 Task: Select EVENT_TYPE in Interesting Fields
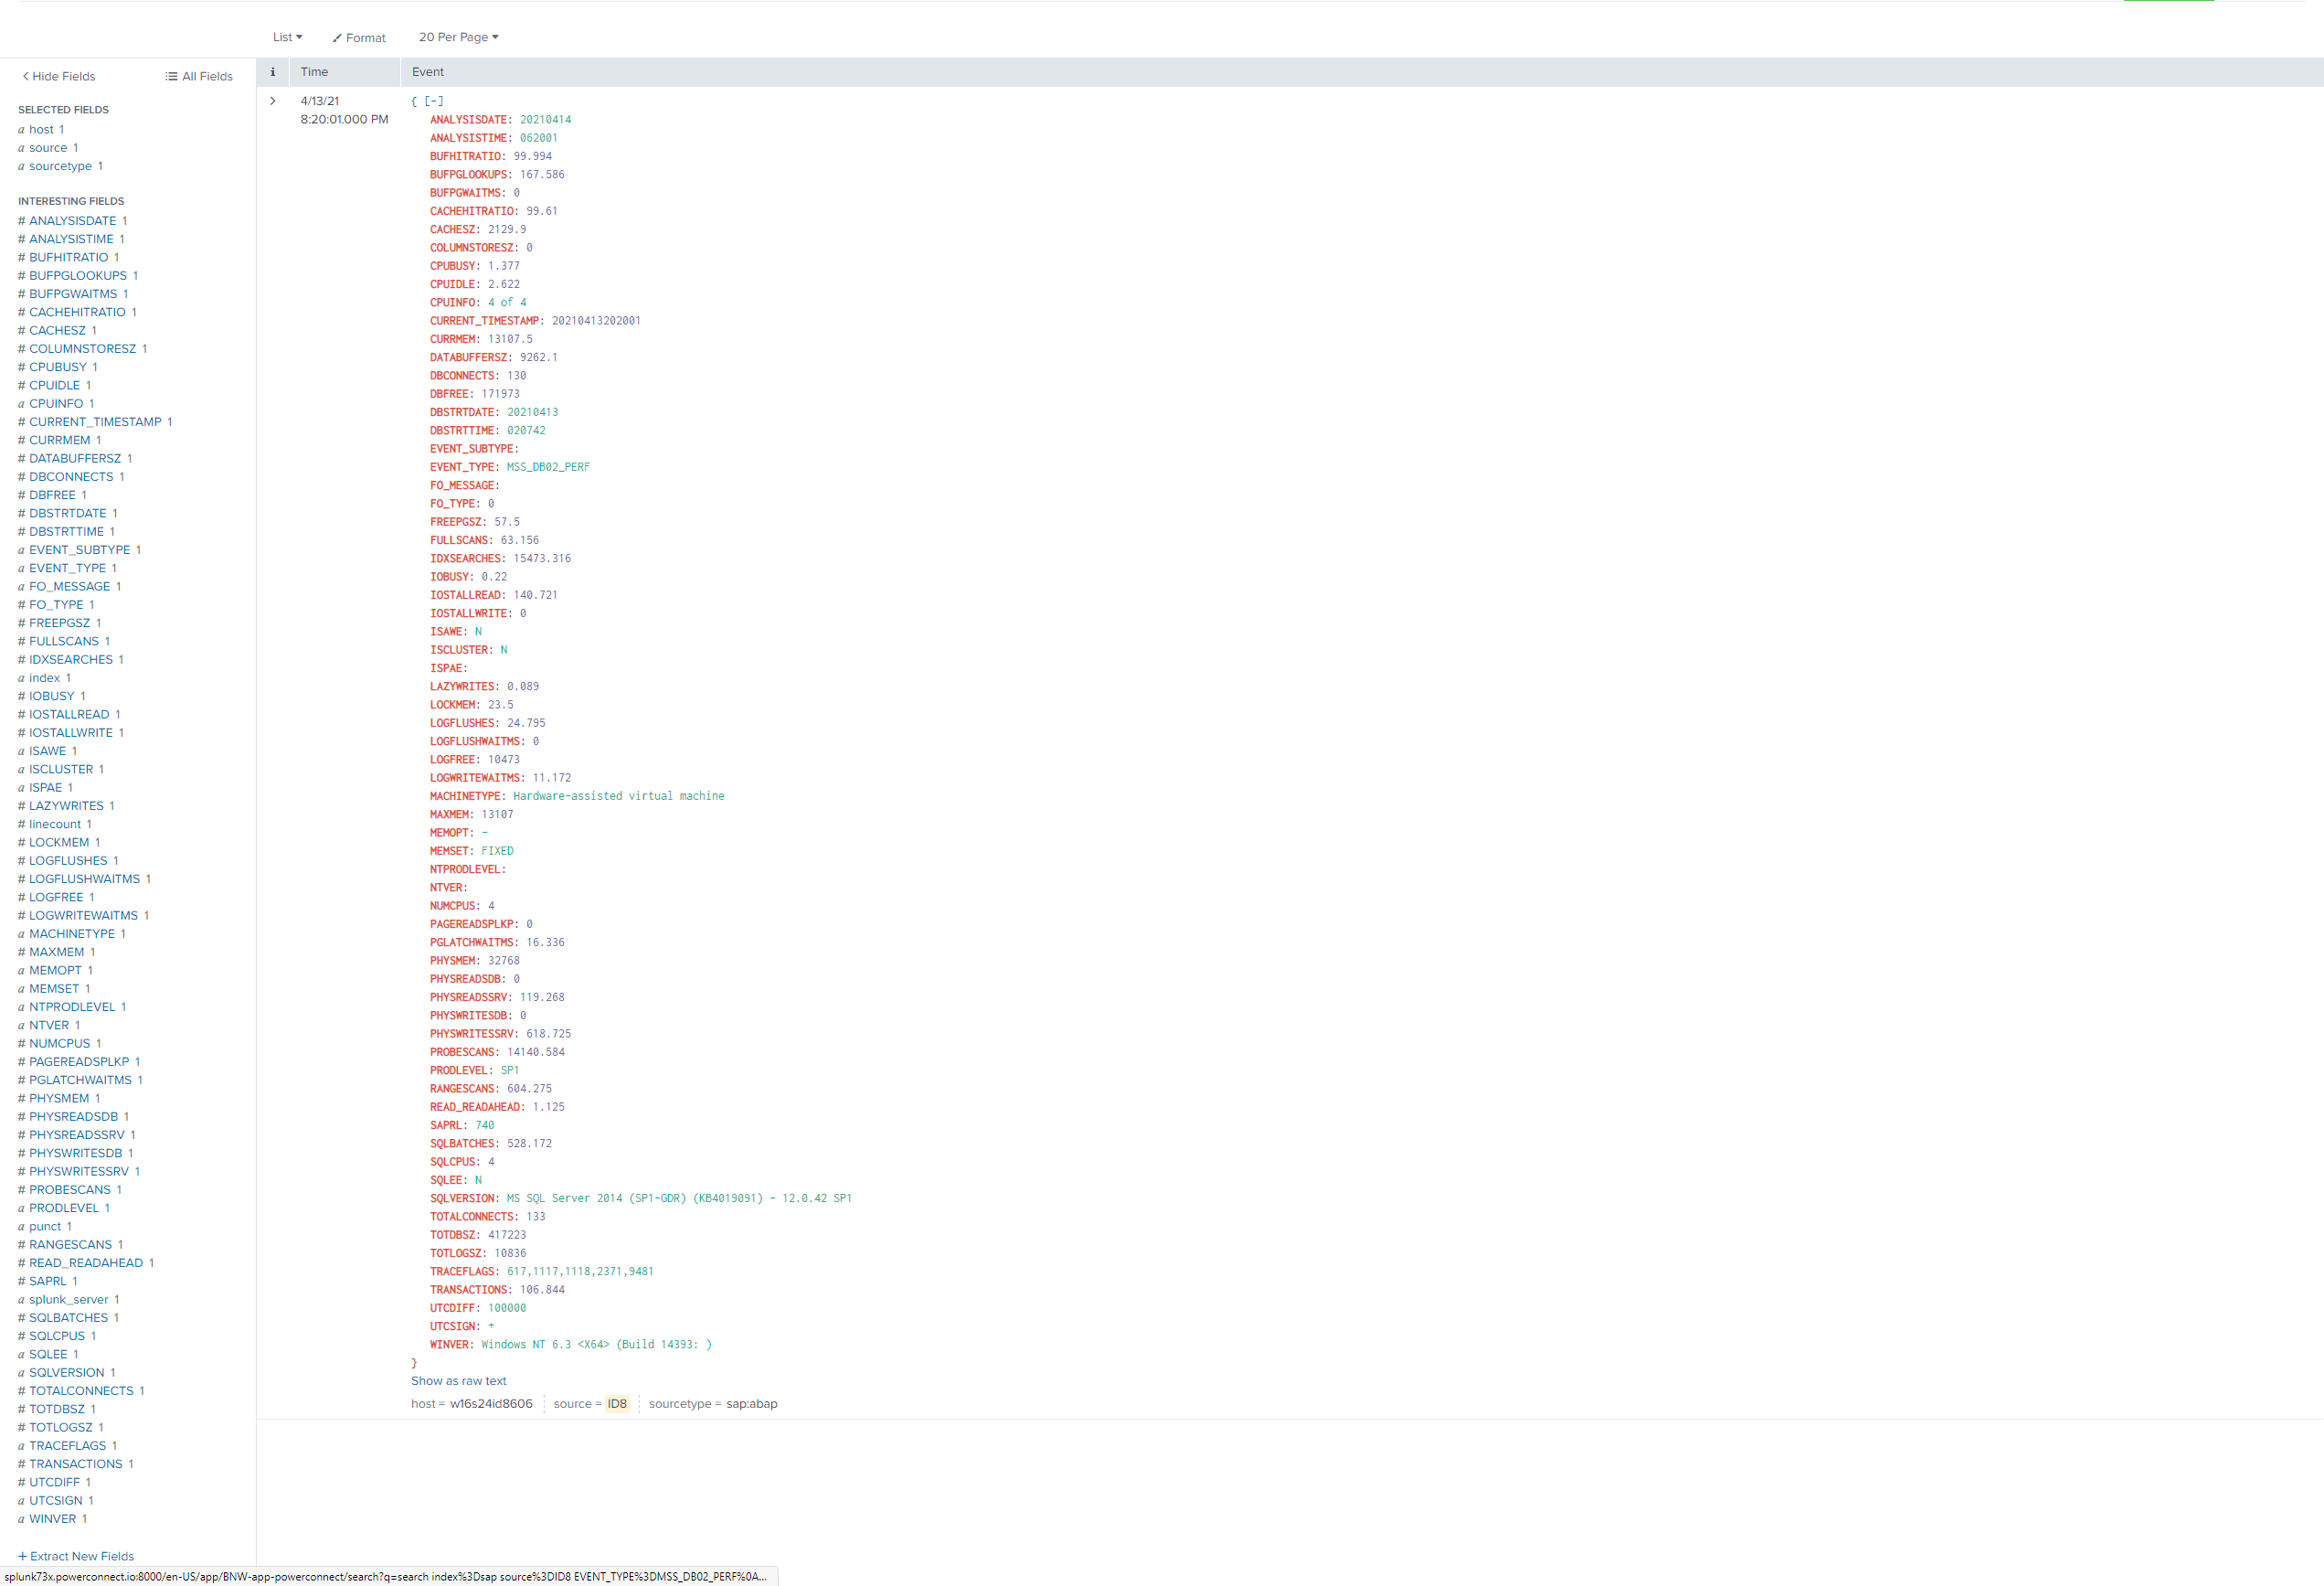[x=68, y=567]
